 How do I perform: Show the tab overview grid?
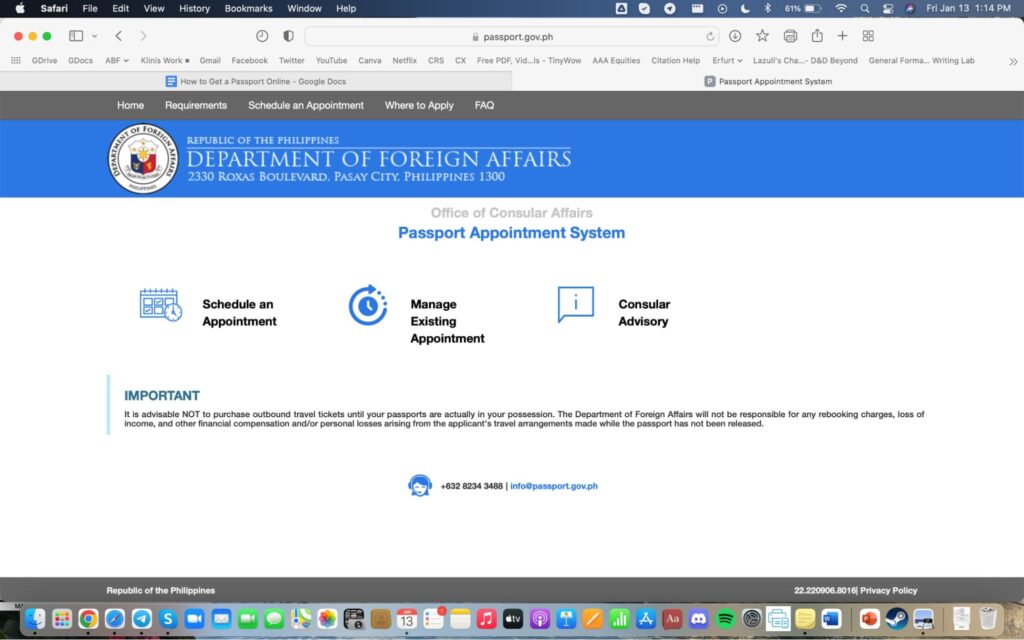(x=868, y=36)
